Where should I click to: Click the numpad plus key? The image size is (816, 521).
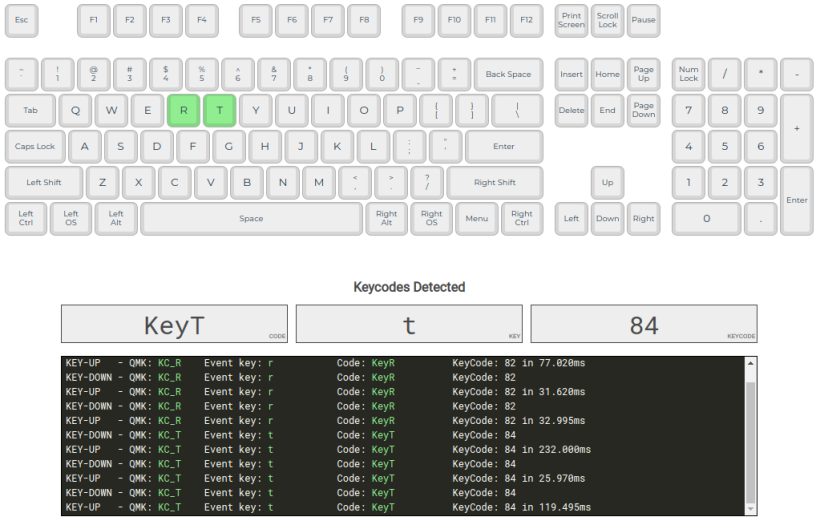796,128
